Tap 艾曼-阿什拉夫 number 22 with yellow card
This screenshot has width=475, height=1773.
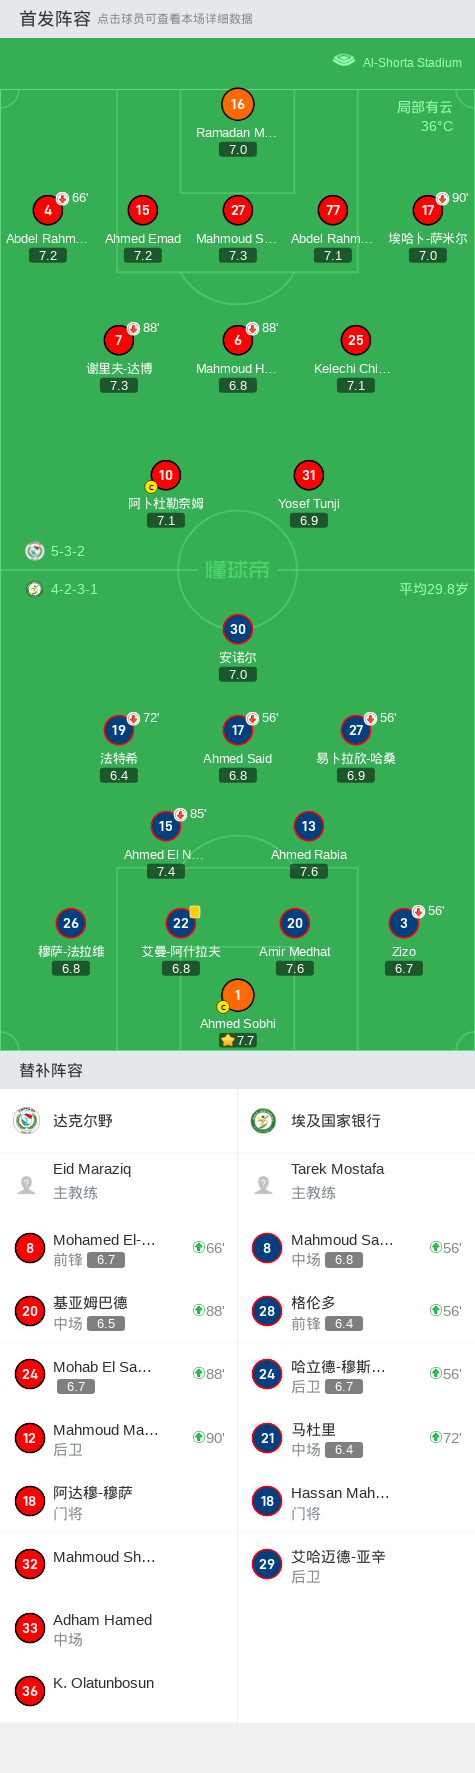tap(181, 923)
